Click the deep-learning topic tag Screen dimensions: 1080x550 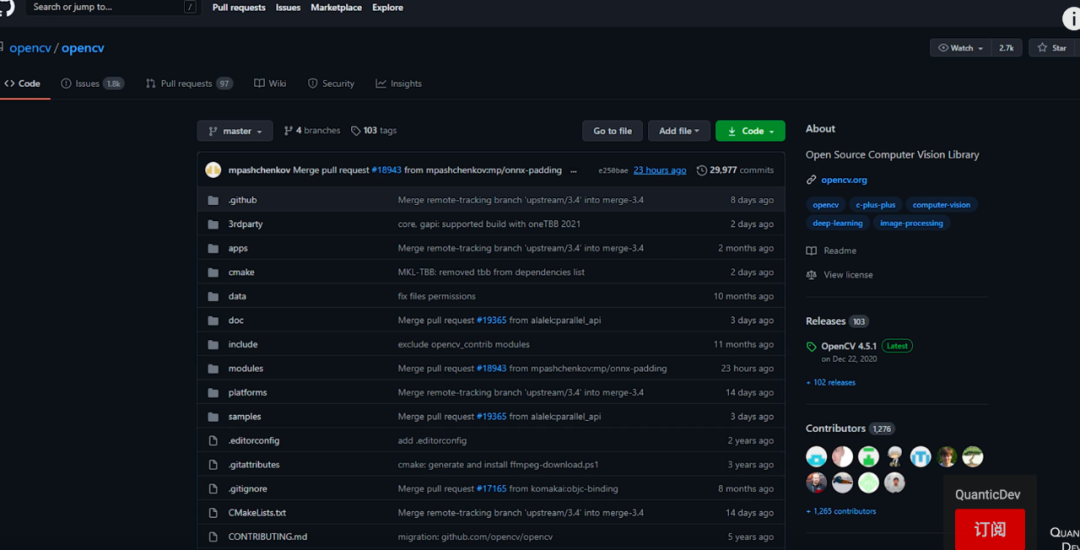point(838,223)
